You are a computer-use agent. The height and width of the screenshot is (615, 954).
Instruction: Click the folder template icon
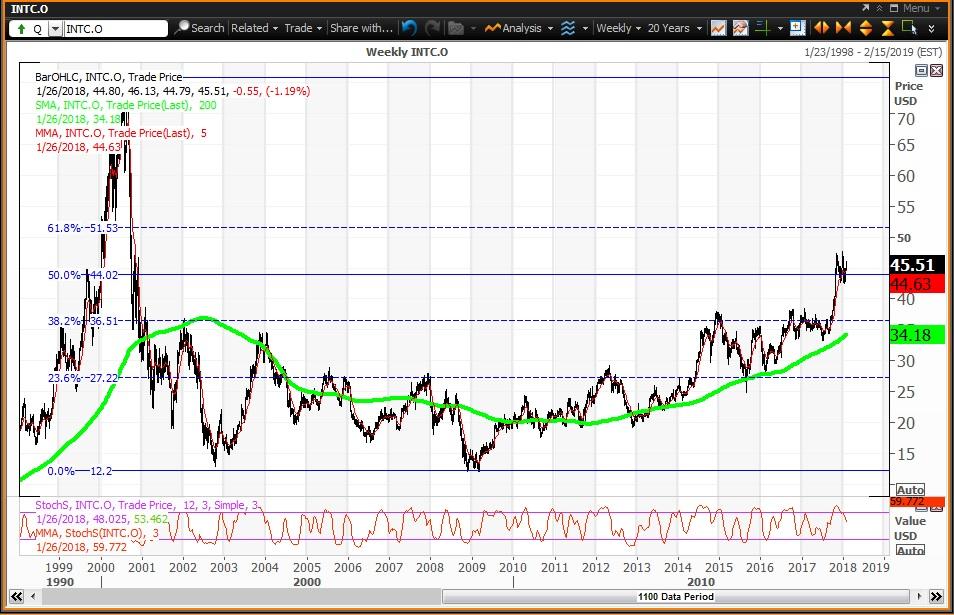(456, 28)
